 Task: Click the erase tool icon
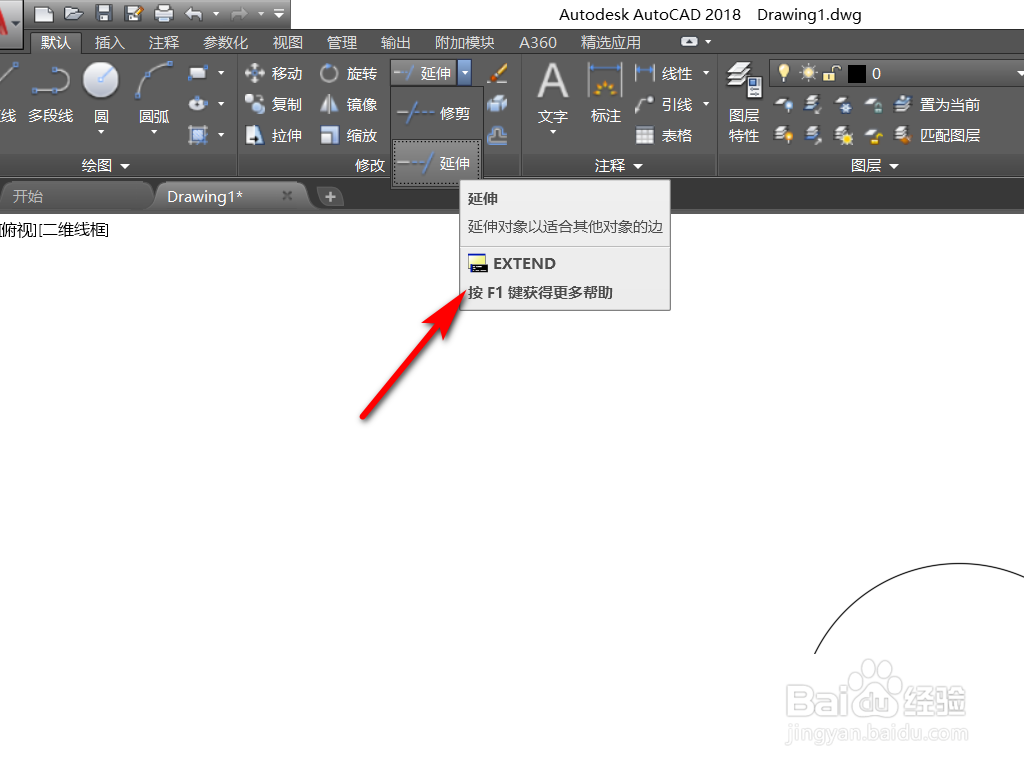click(498, 72)
